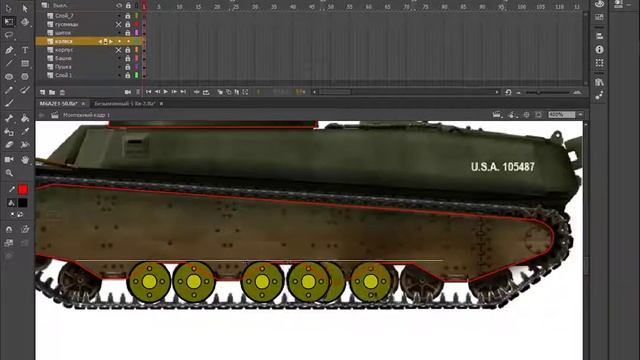Image resolution: width=640 pixels, height=360 pixels.
Task: Select the Paint Bucket tool
Action: tap(25, 118)
